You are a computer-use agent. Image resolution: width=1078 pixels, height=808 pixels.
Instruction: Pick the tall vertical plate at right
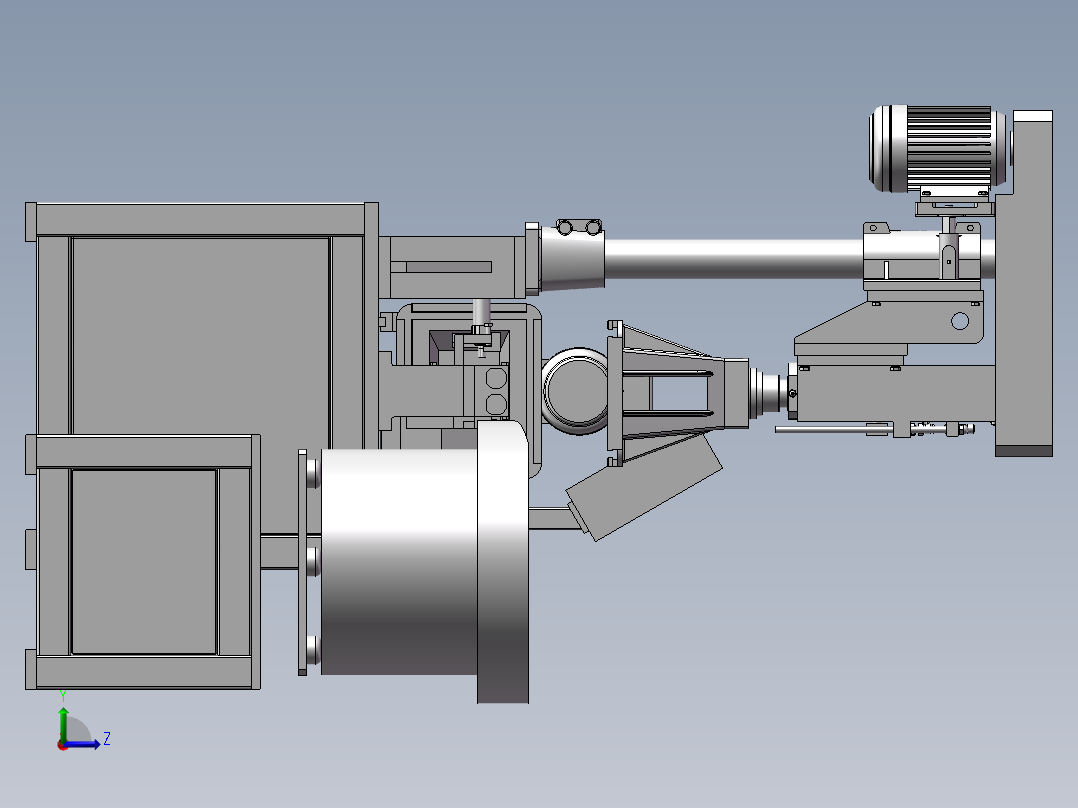pyautogui.click(x=1024, y=283)
